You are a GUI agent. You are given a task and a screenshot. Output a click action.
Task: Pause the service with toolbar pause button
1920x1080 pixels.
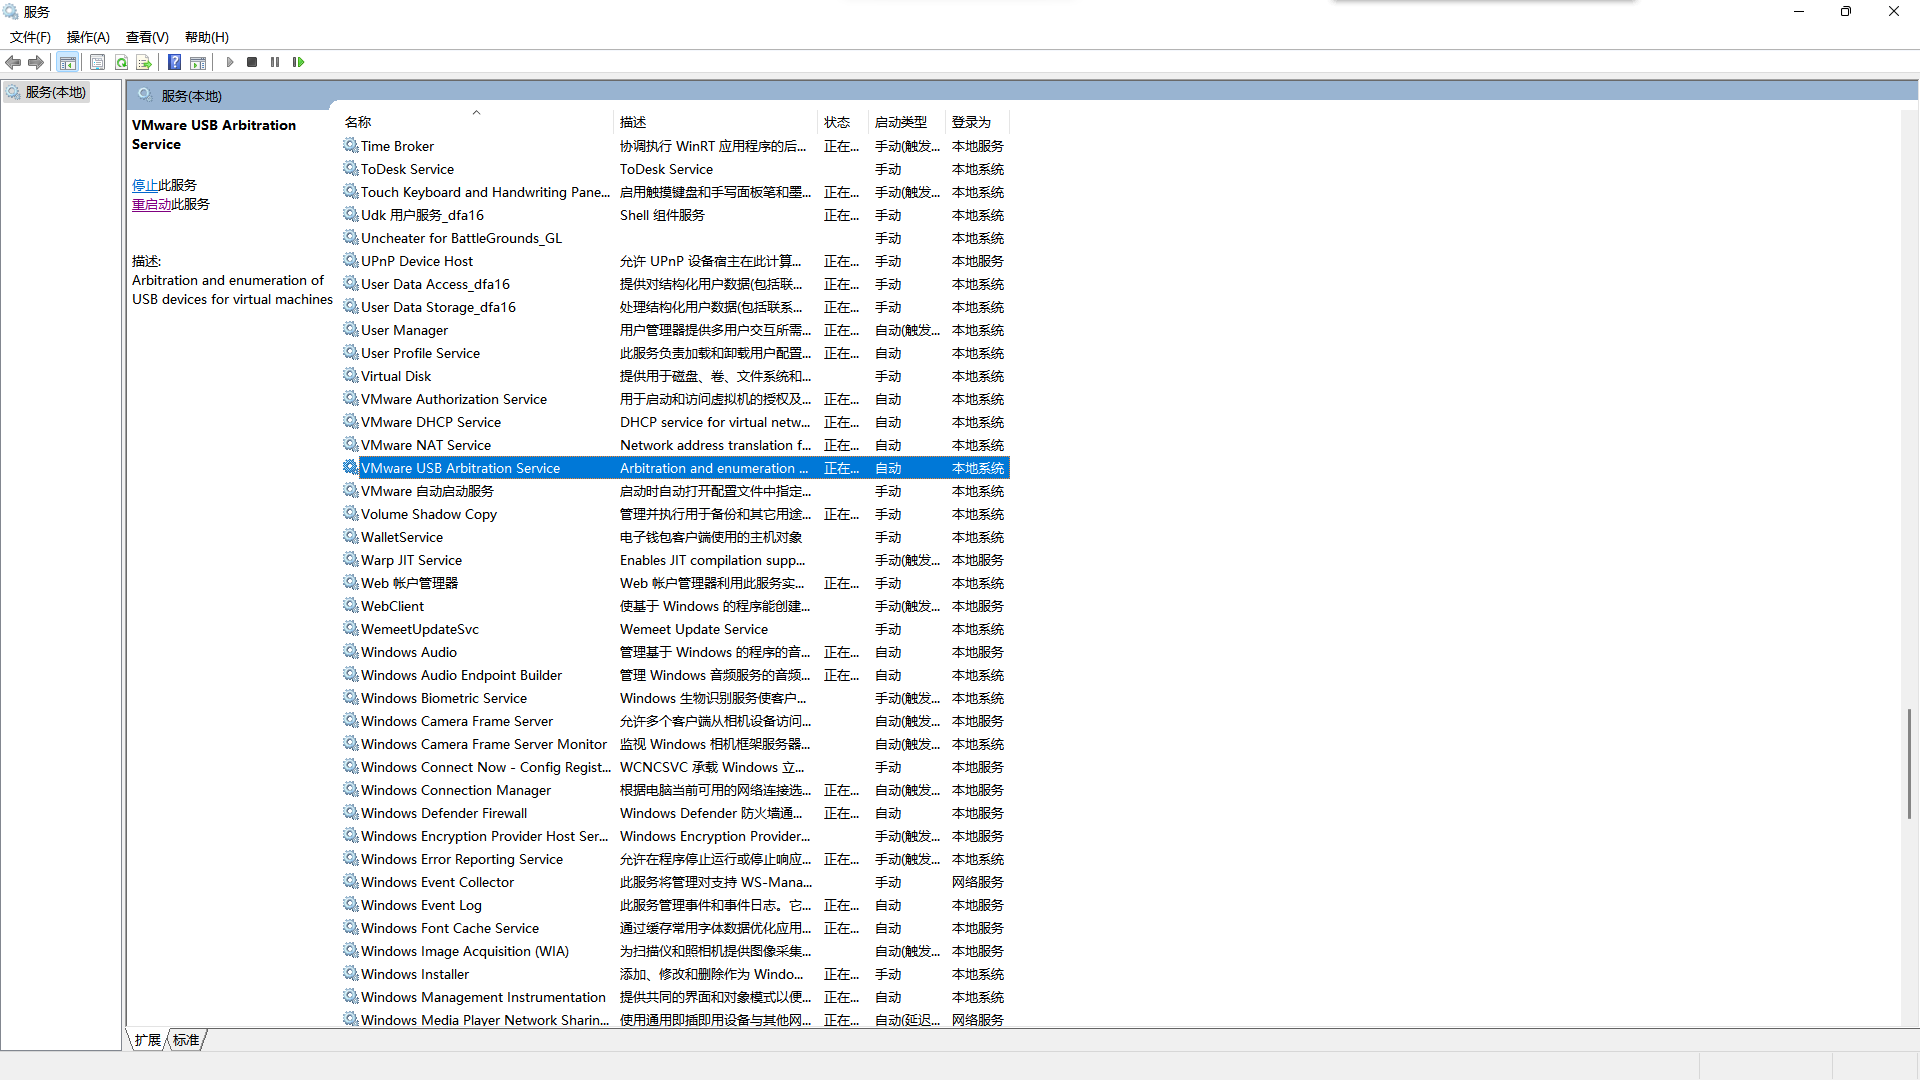coord(275,62)
